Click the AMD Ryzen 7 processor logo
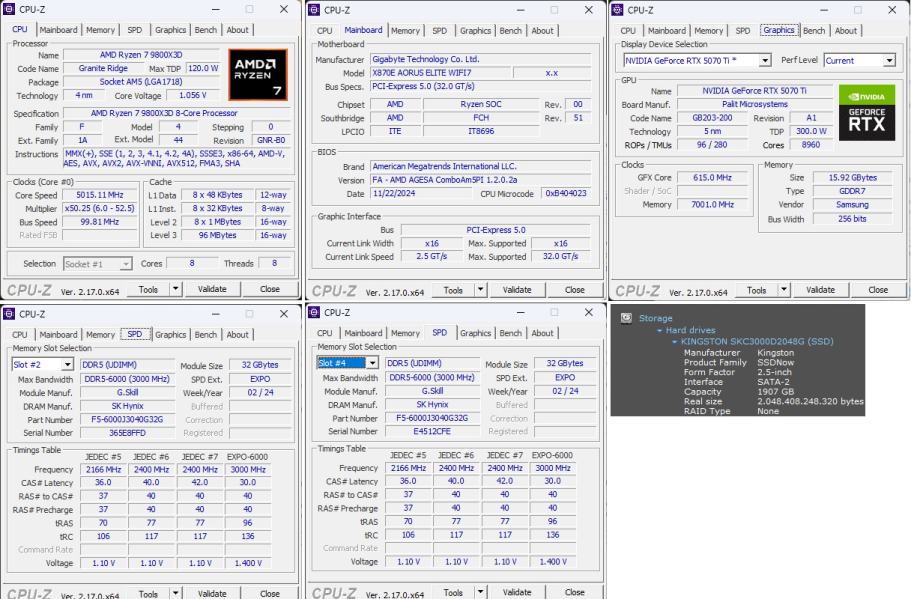 point(258,75)
